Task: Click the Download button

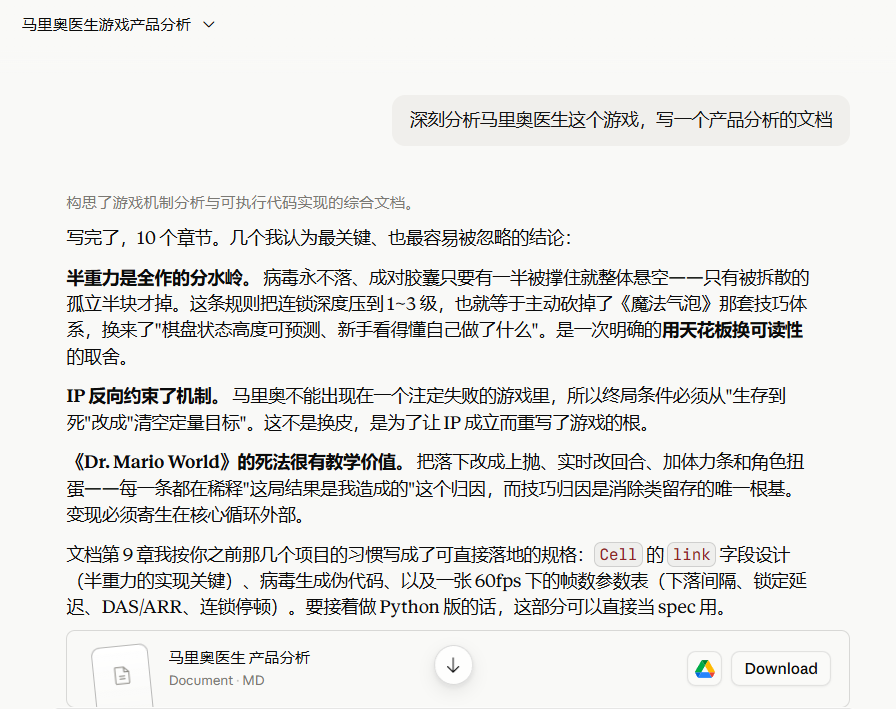Action: tap(781, 668)
